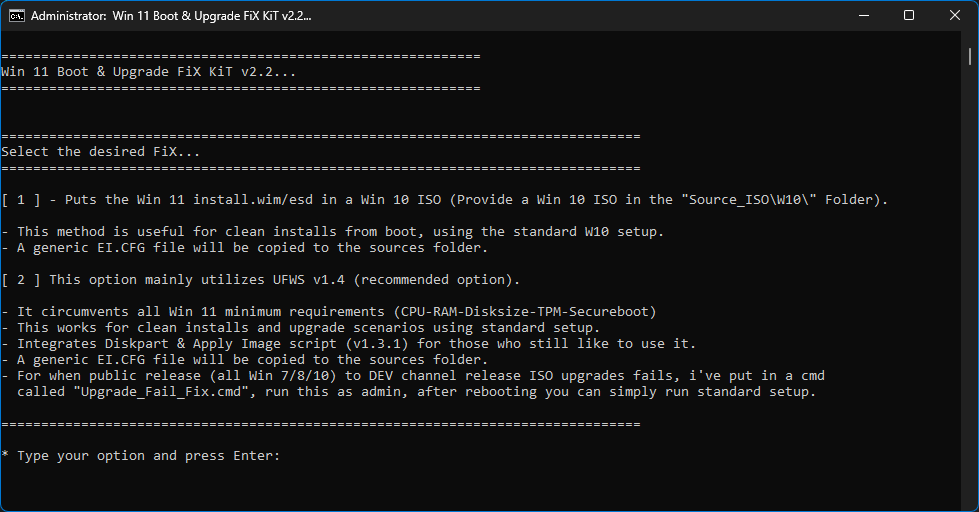Image resolution: width=979 pixels, height=512 pixels.
Task: Click the vertical scrollbar track
Action: 971,300
